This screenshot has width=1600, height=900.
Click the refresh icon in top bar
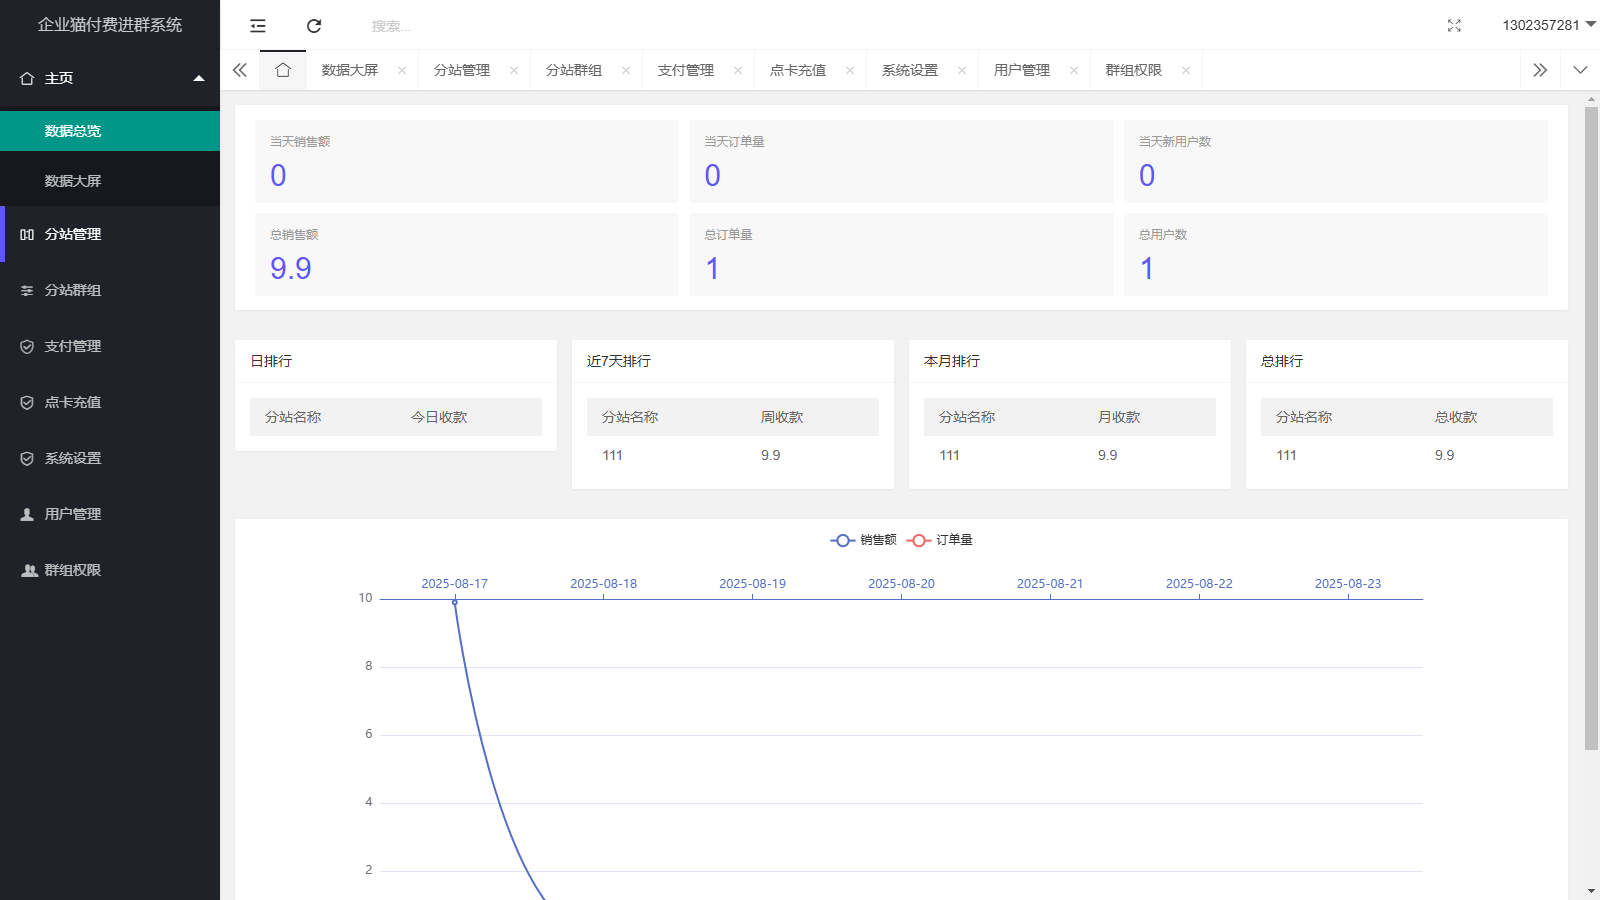(x=314, y=26)
